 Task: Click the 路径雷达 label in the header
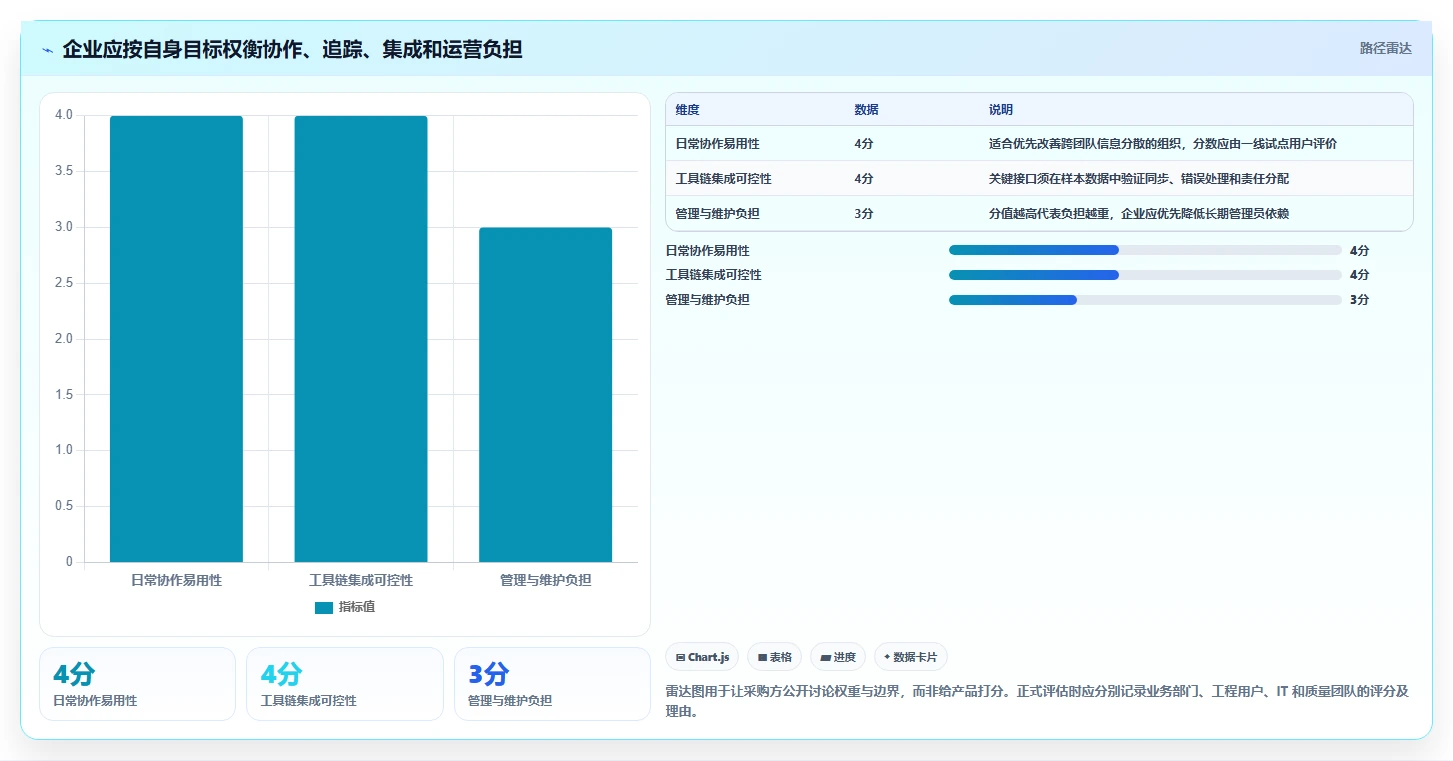[x=1385, y=48]
